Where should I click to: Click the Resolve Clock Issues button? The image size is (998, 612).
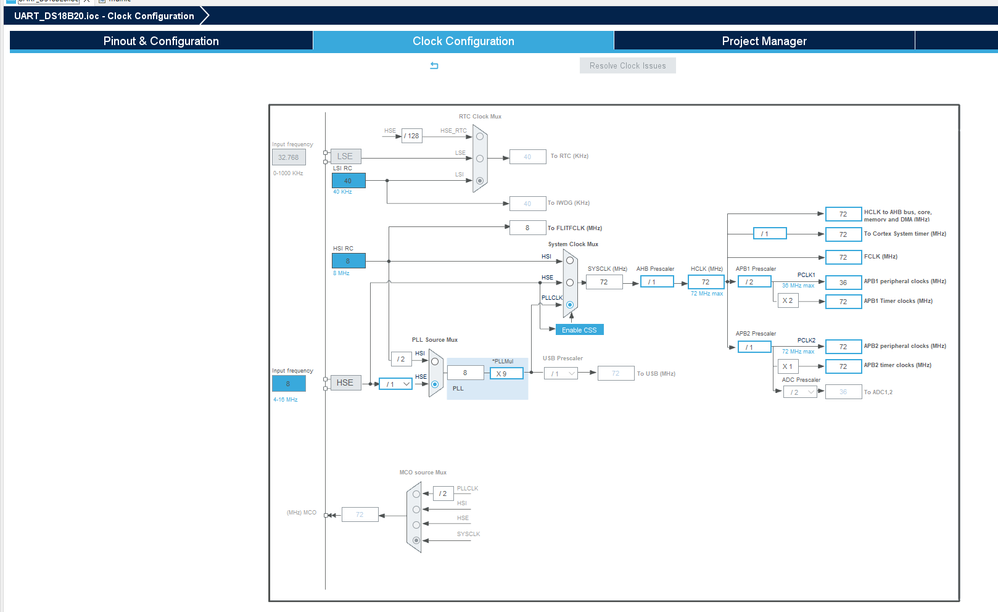(x=628, y=66)
